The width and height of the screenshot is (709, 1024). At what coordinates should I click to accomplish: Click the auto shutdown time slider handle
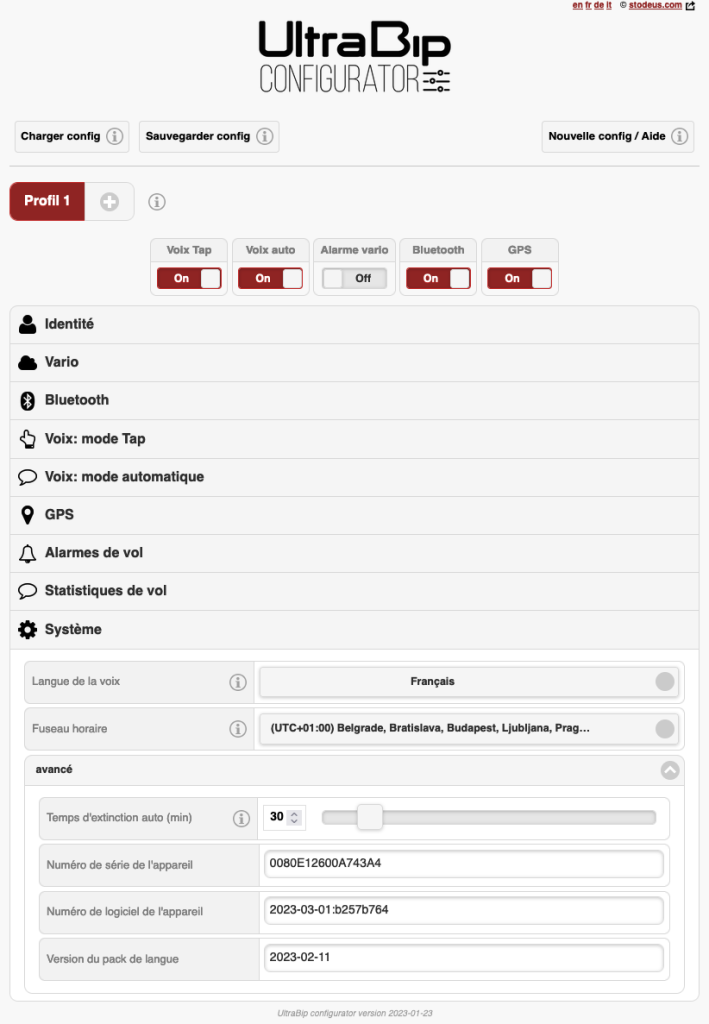(x=370, y=817)
